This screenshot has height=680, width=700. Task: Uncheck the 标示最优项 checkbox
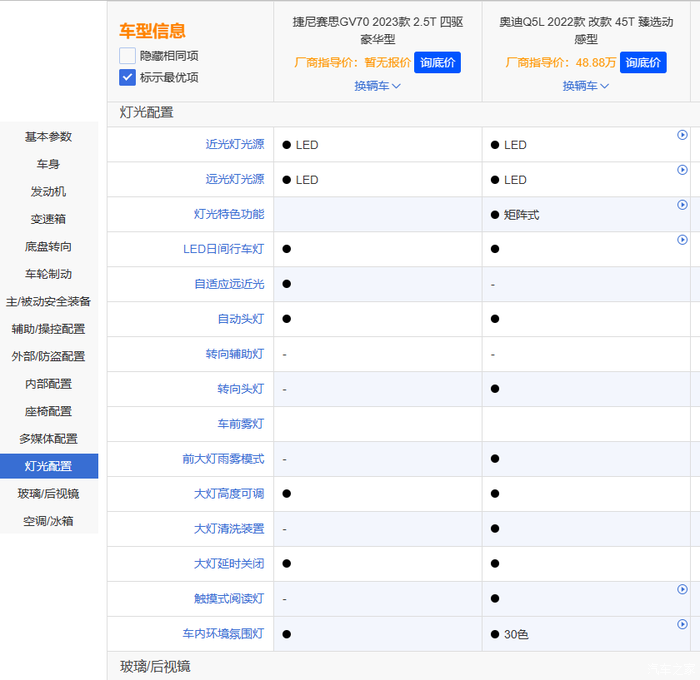pos(127,77)
